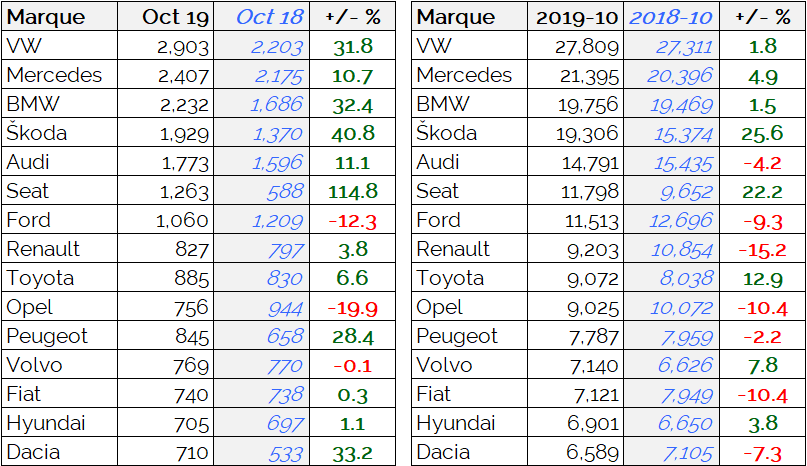This screenshot has height=466, width=807.
Task: Select Renault's -15.2 percent cell
Action: (x=763, y=249)
